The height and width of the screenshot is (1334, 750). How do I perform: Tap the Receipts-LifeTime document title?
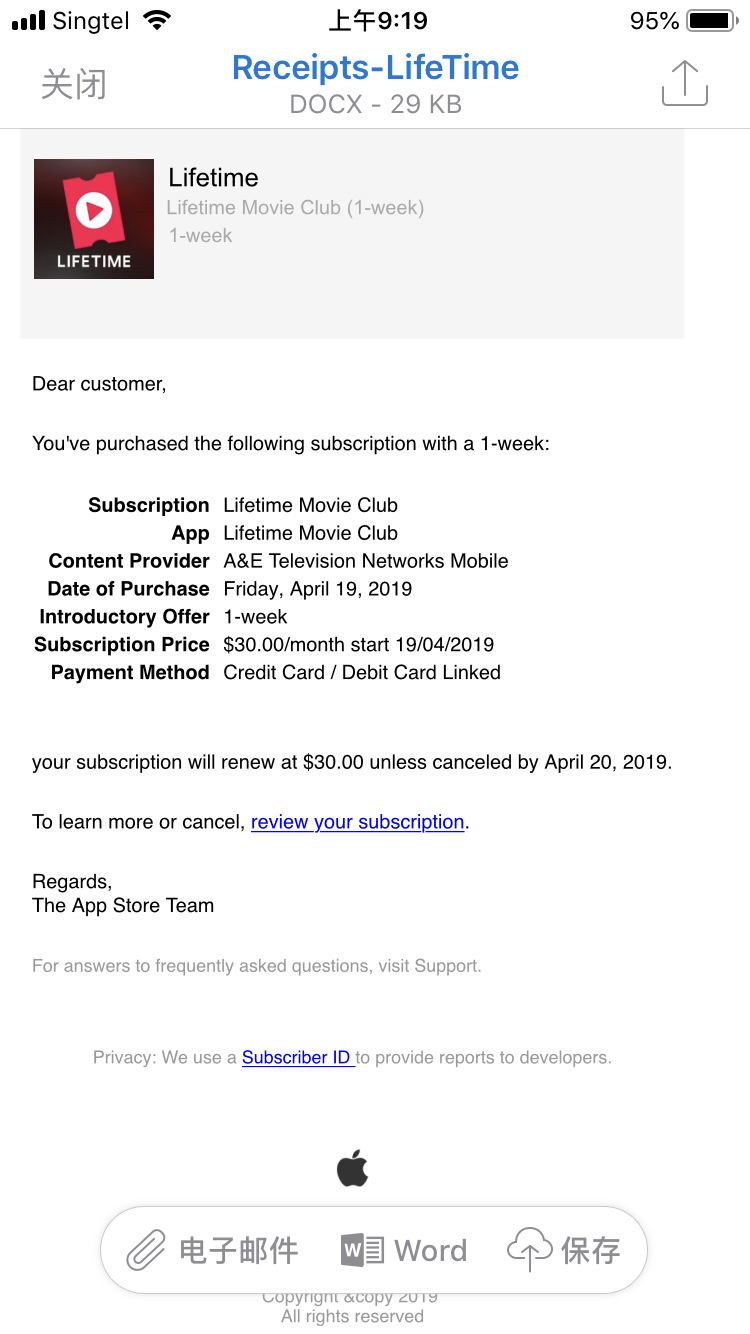point(375,68)
